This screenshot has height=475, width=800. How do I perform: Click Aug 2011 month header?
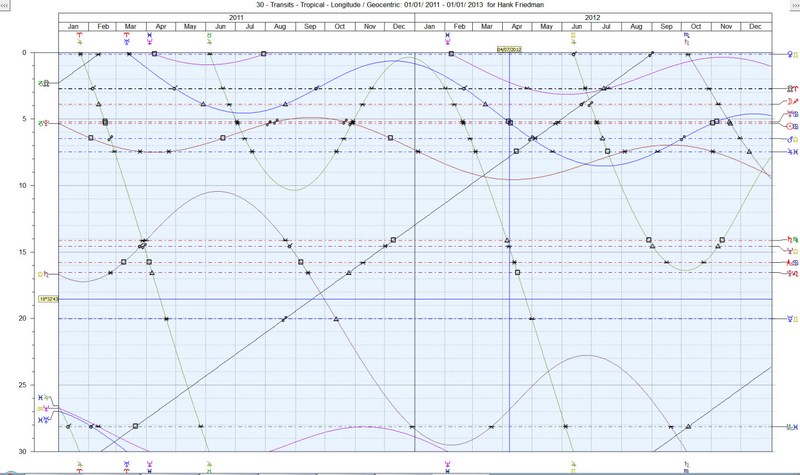(x=279, y=28)
